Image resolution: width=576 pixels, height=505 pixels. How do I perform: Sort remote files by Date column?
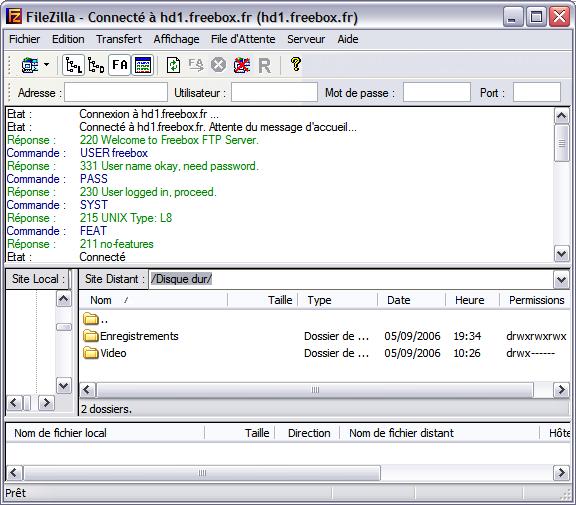point(411,300)
